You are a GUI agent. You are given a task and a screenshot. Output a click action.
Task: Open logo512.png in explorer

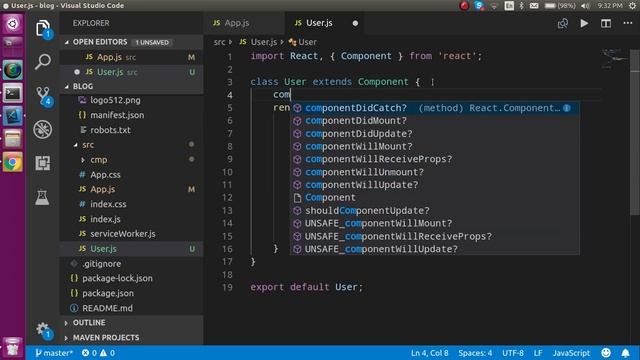tap(131, 100)
